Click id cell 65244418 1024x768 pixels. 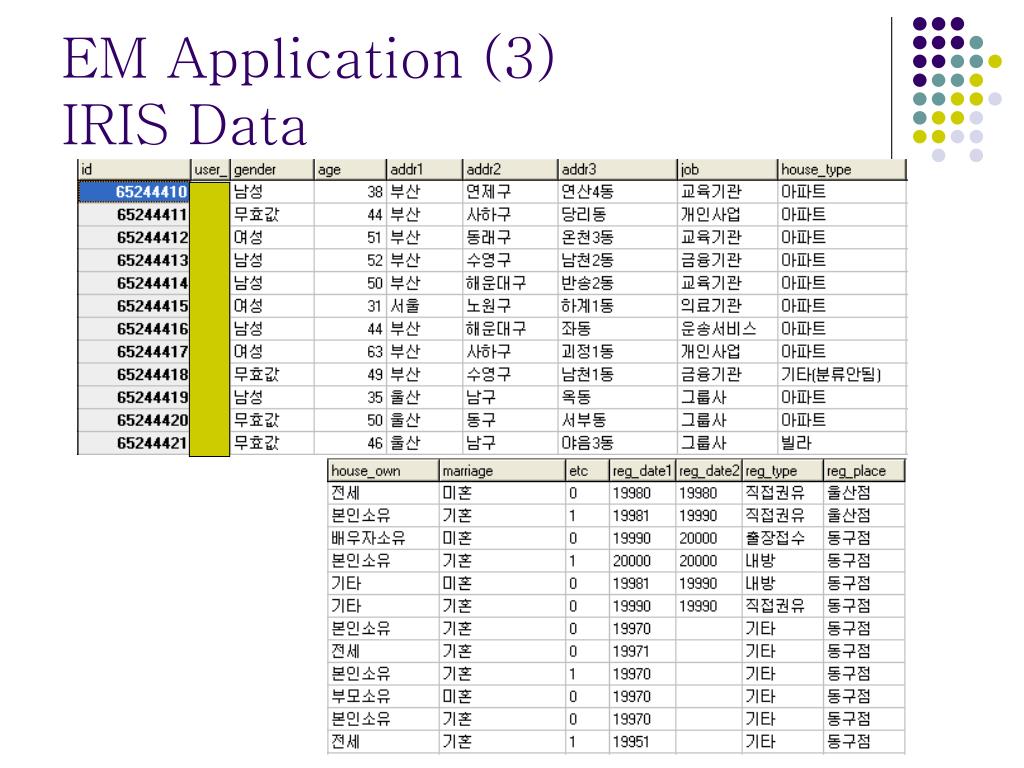pyautogui.click(x=134, y=375)
